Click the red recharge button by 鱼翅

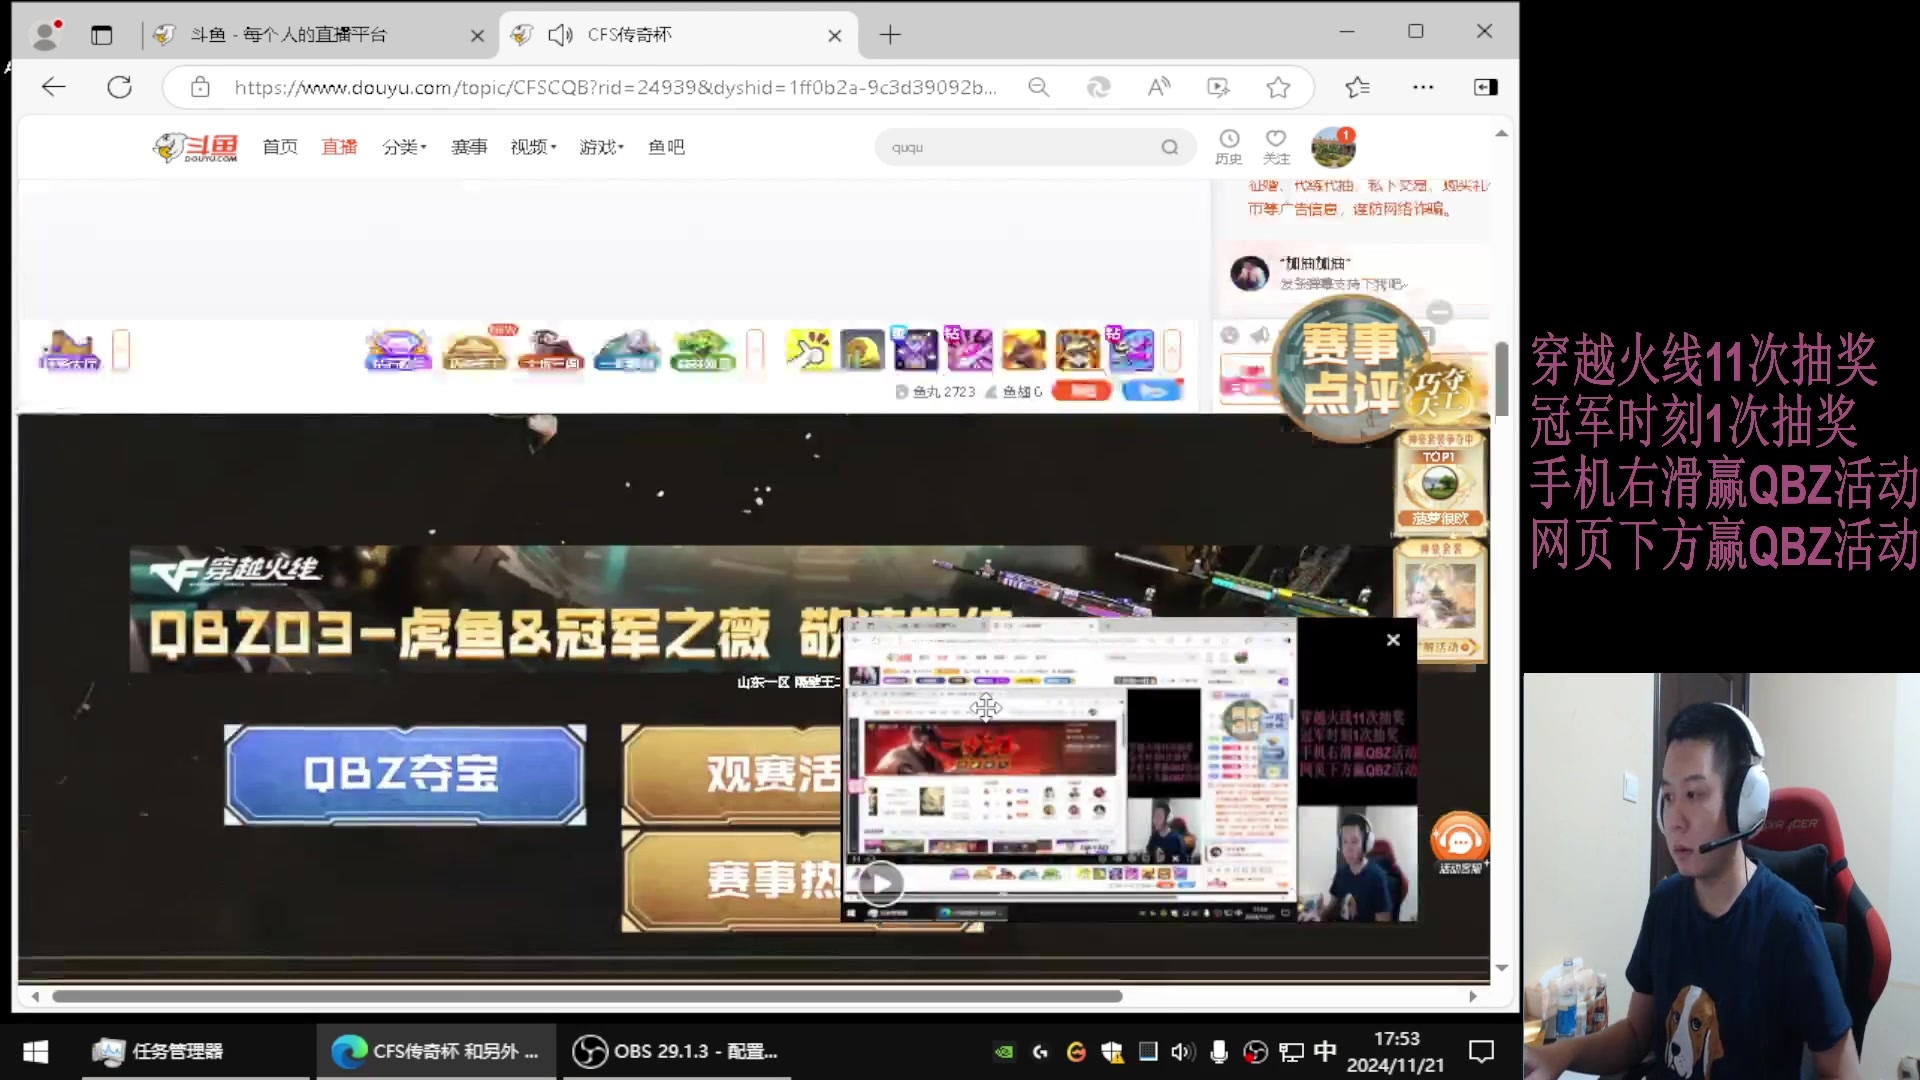[1082, 391]
